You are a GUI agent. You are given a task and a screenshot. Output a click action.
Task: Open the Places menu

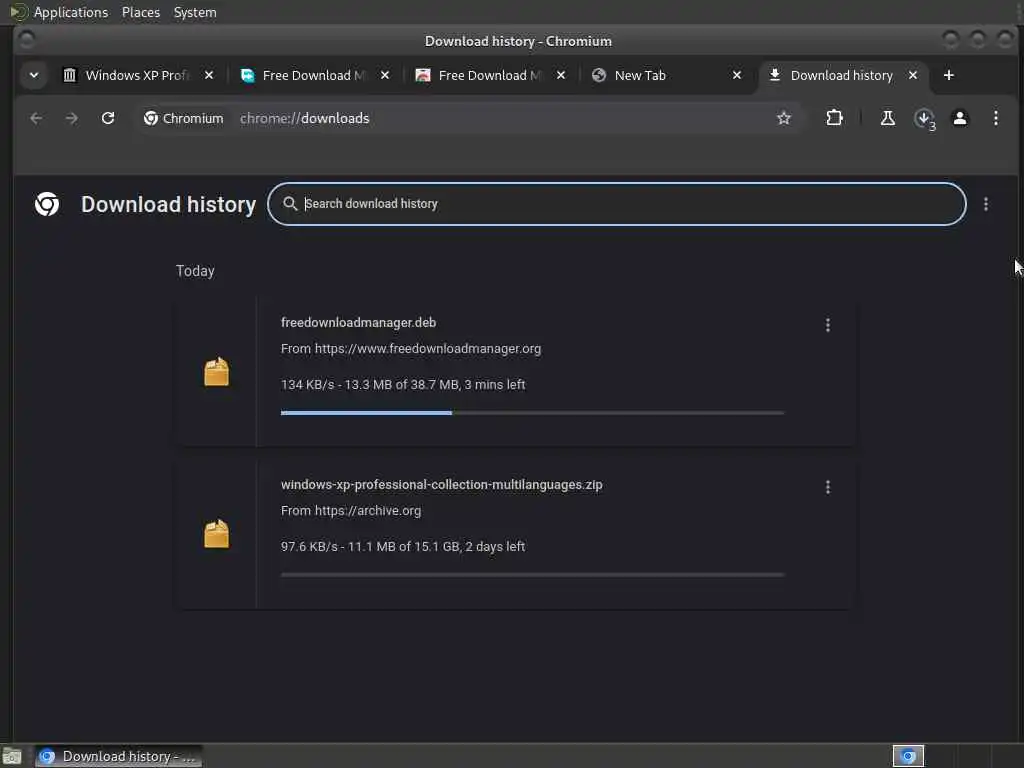[141, 12]
